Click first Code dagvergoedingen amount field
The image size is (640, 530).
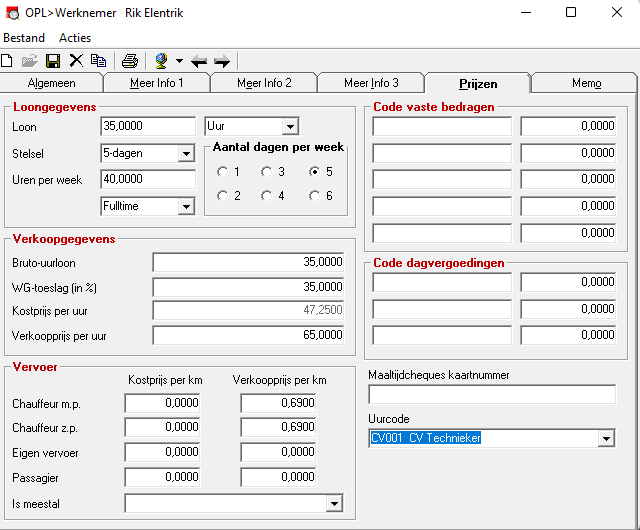(x=568, y=282)
